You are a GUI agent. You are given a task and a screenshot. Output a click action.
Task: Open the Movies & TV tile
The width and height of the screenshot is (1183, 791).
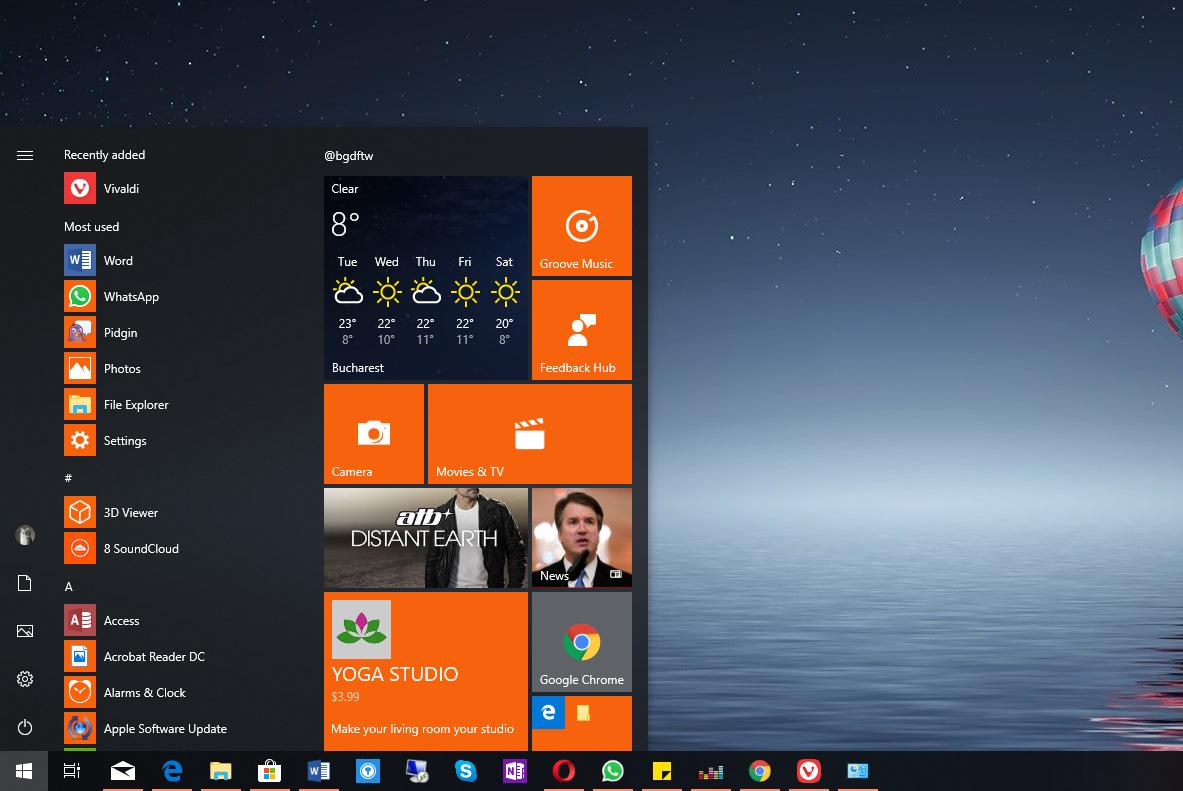coord(530,434)
